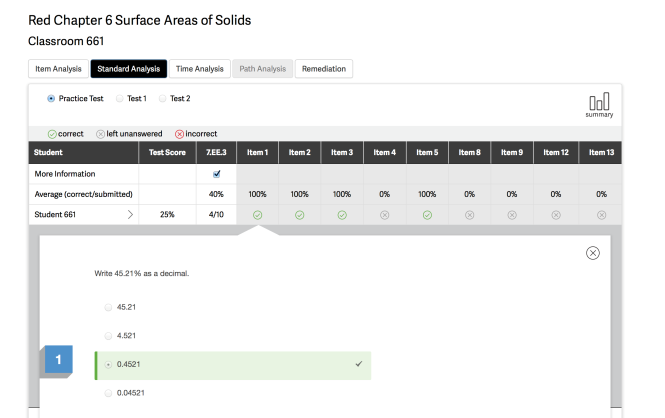665x418 pixels.
Task: Close the item 1 detail panel
Action: pos(592,253)
